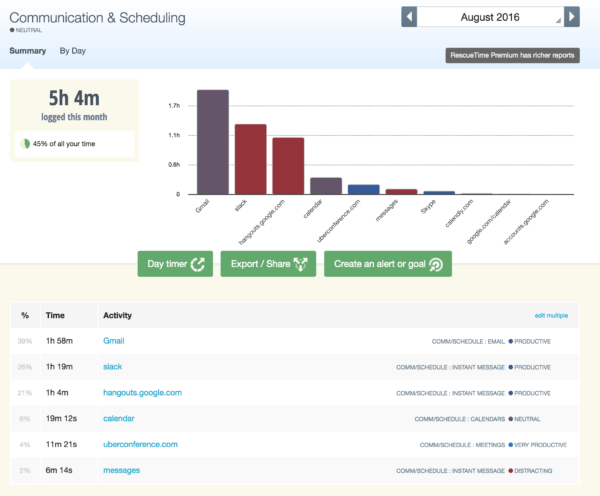Image resolution: width=600 pixels, height=496 pixels.
Task: Open the calendar activity link
Action: point(119,418)
